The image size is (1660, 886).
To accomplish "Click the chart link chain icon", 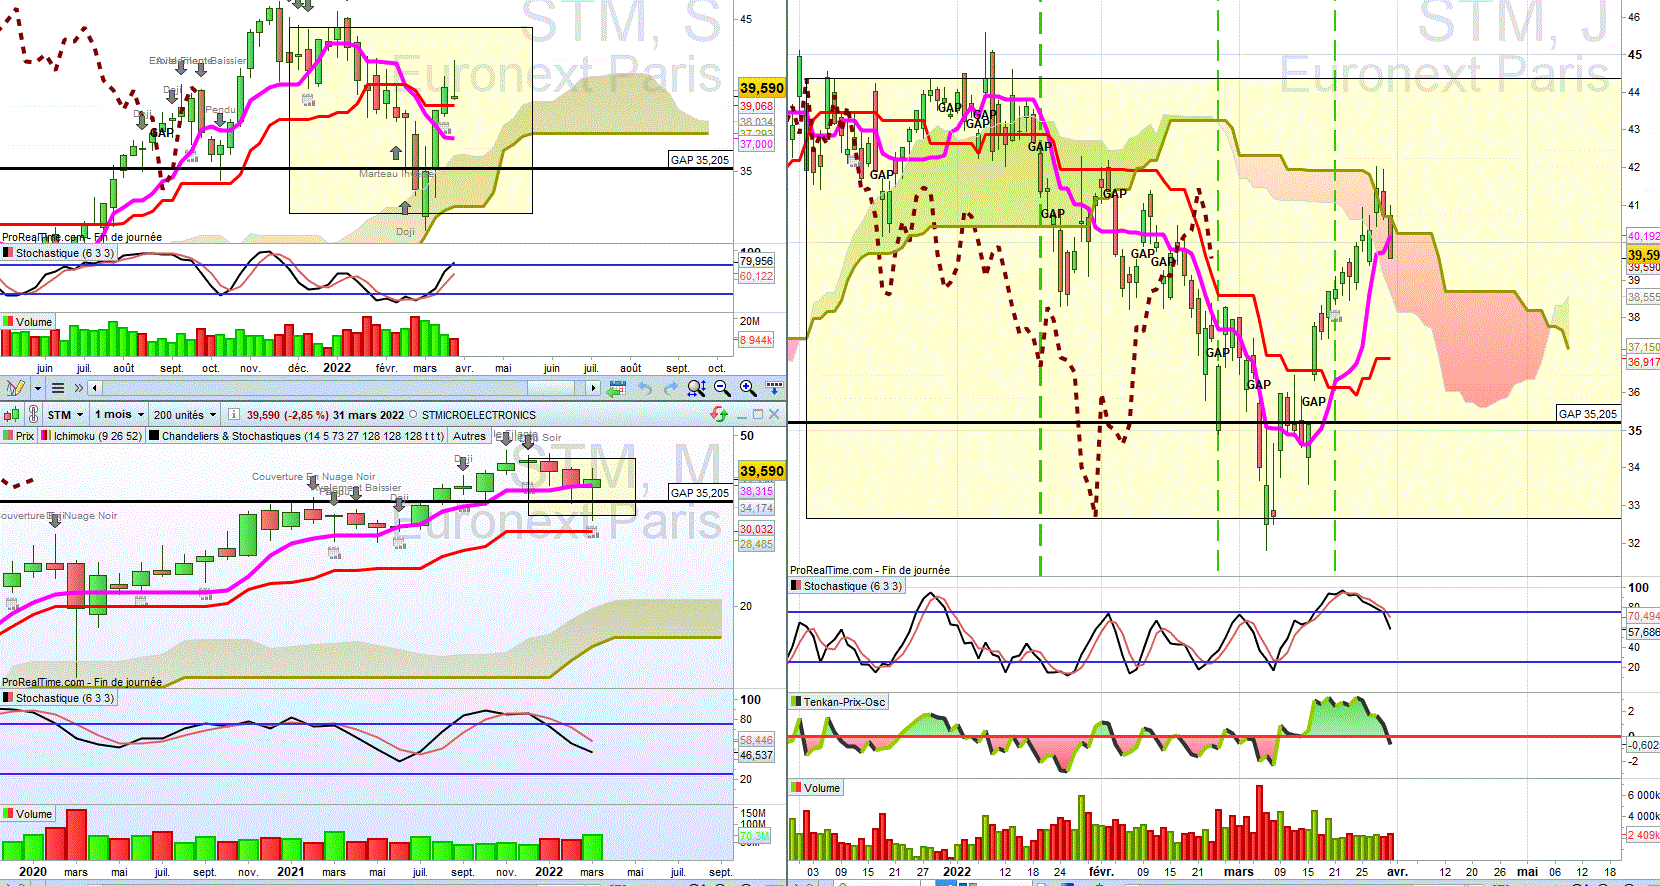I will click(x=33, y=414).
